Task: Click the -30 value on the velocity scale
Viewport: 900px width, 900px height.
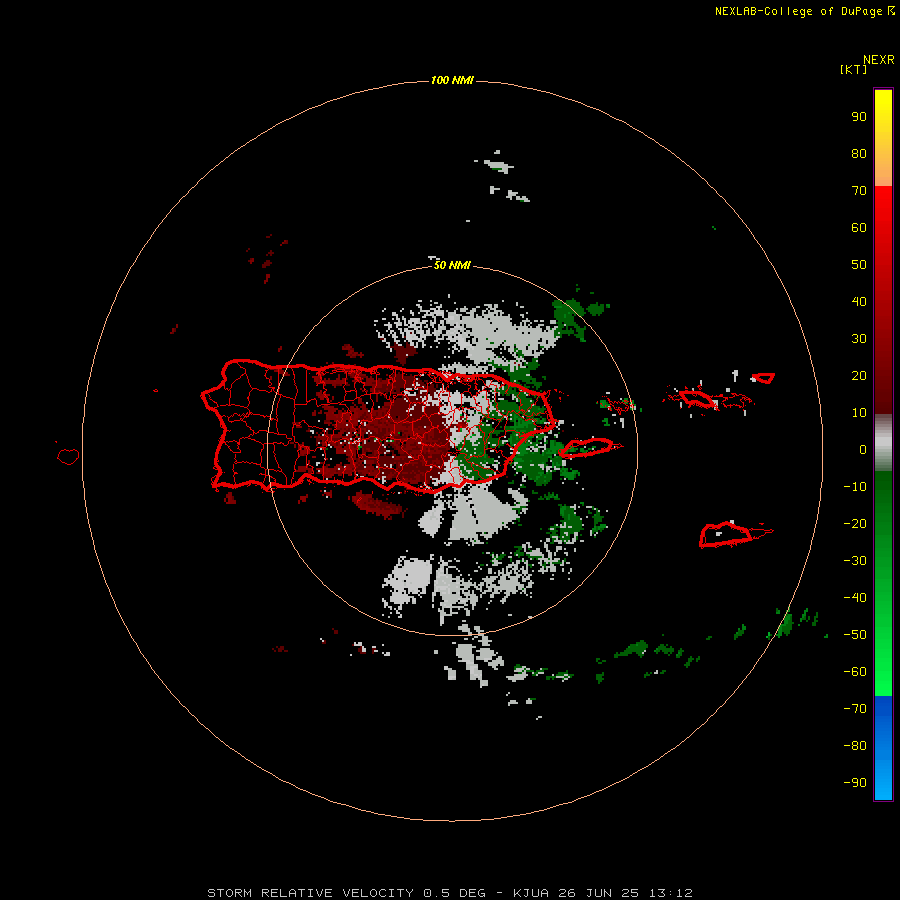Action: 855,561
